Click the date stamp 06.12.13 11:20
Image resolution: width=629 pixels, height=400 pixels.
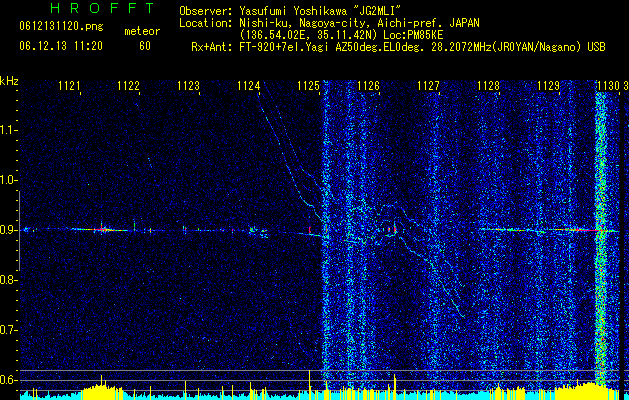point(61,46)
